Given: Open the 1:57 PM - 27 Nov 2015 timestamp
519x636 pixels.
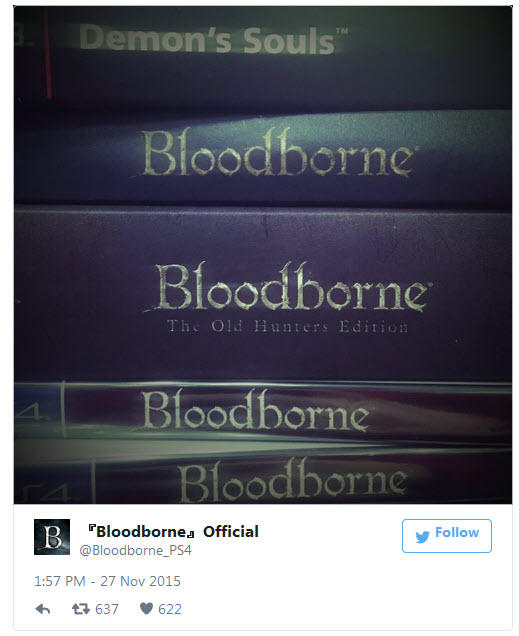Looking at the screenshot, I should coord(107,581).
